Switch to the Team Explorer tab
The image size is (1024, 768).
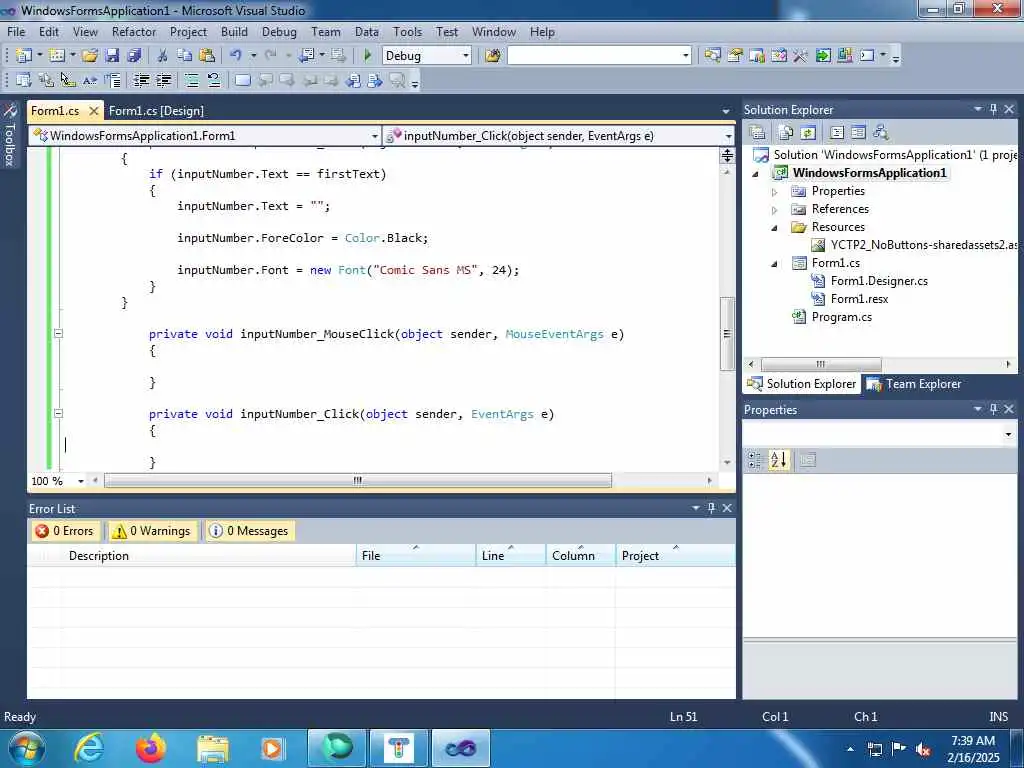coord(914,384)
